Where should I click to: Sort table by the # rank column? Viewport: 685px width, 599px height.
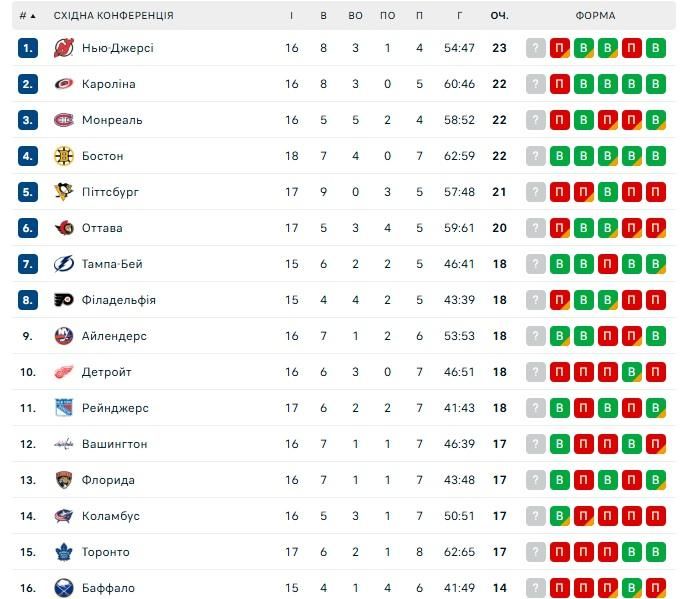tap(27, 16)
